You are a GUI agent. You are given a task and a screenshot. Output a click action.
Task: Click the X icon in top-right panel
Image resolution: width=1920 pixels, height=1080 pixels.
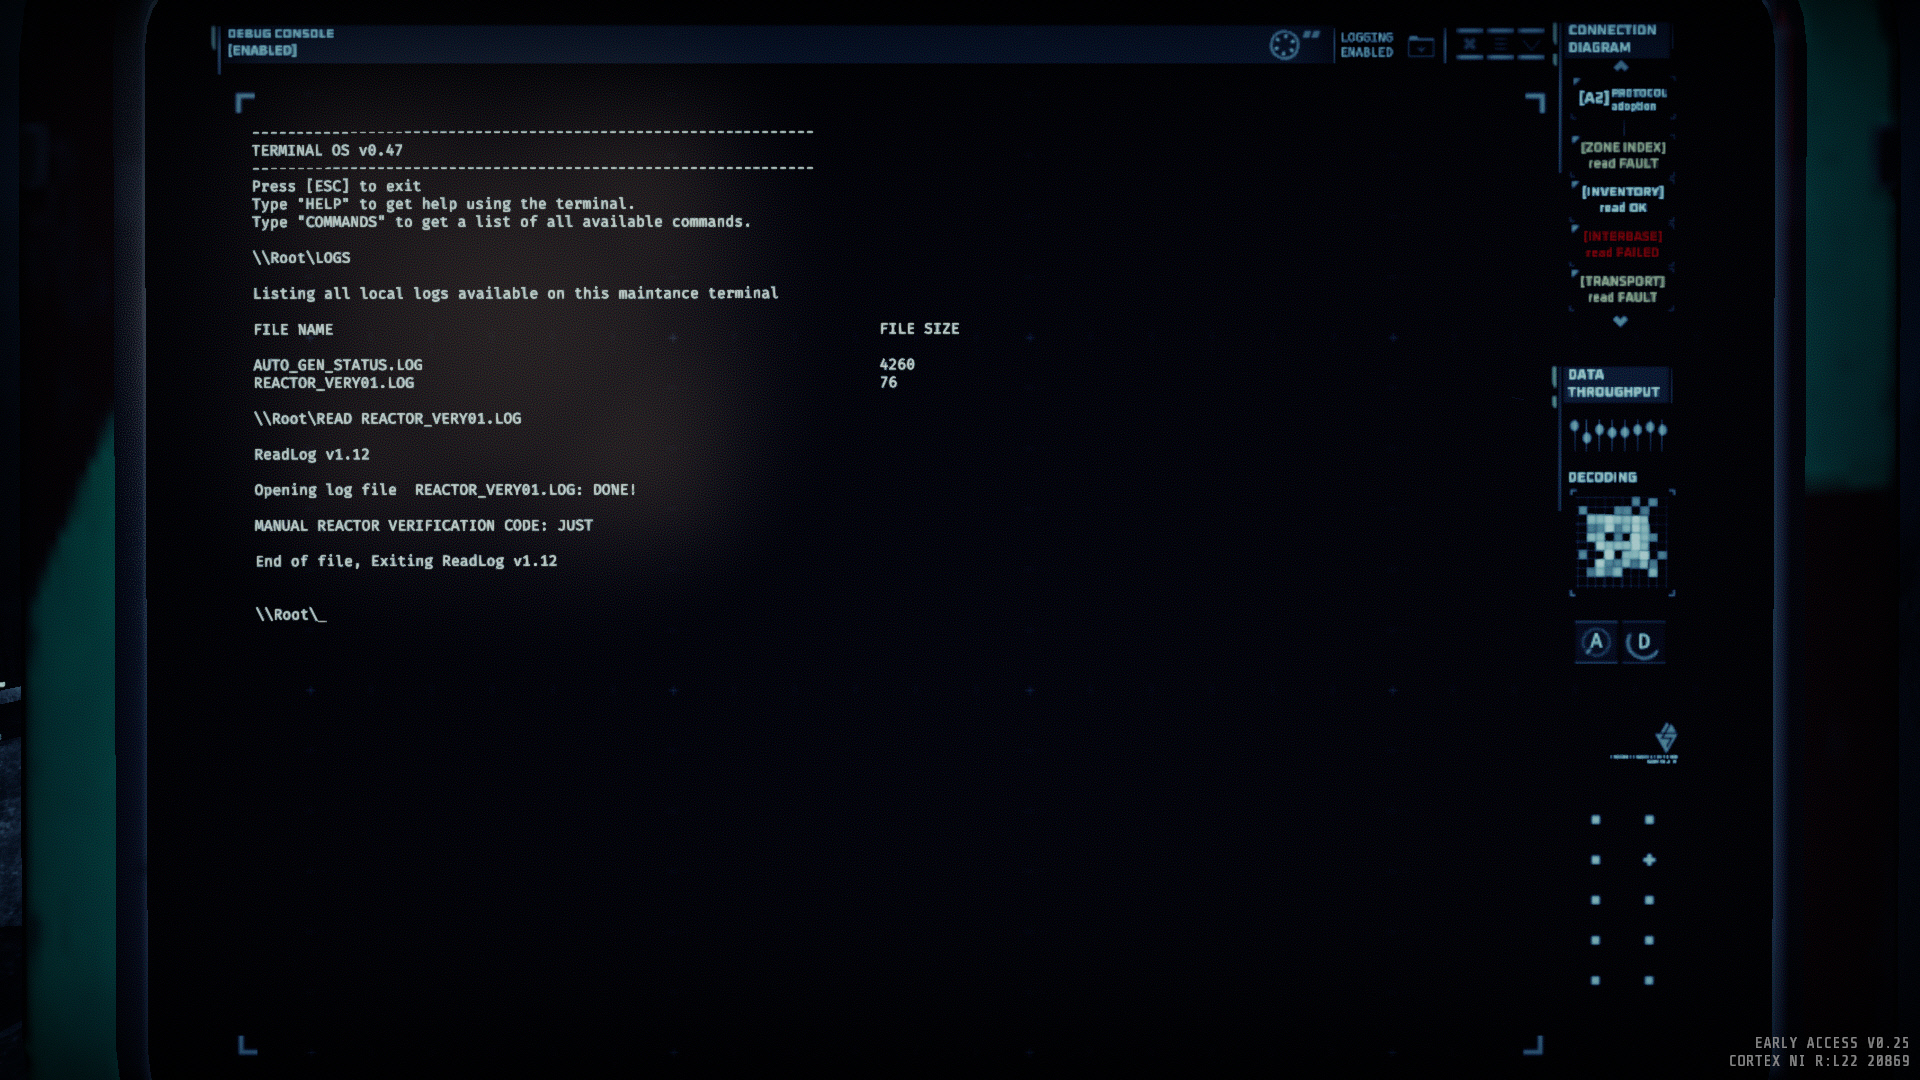pos(1469,45)
